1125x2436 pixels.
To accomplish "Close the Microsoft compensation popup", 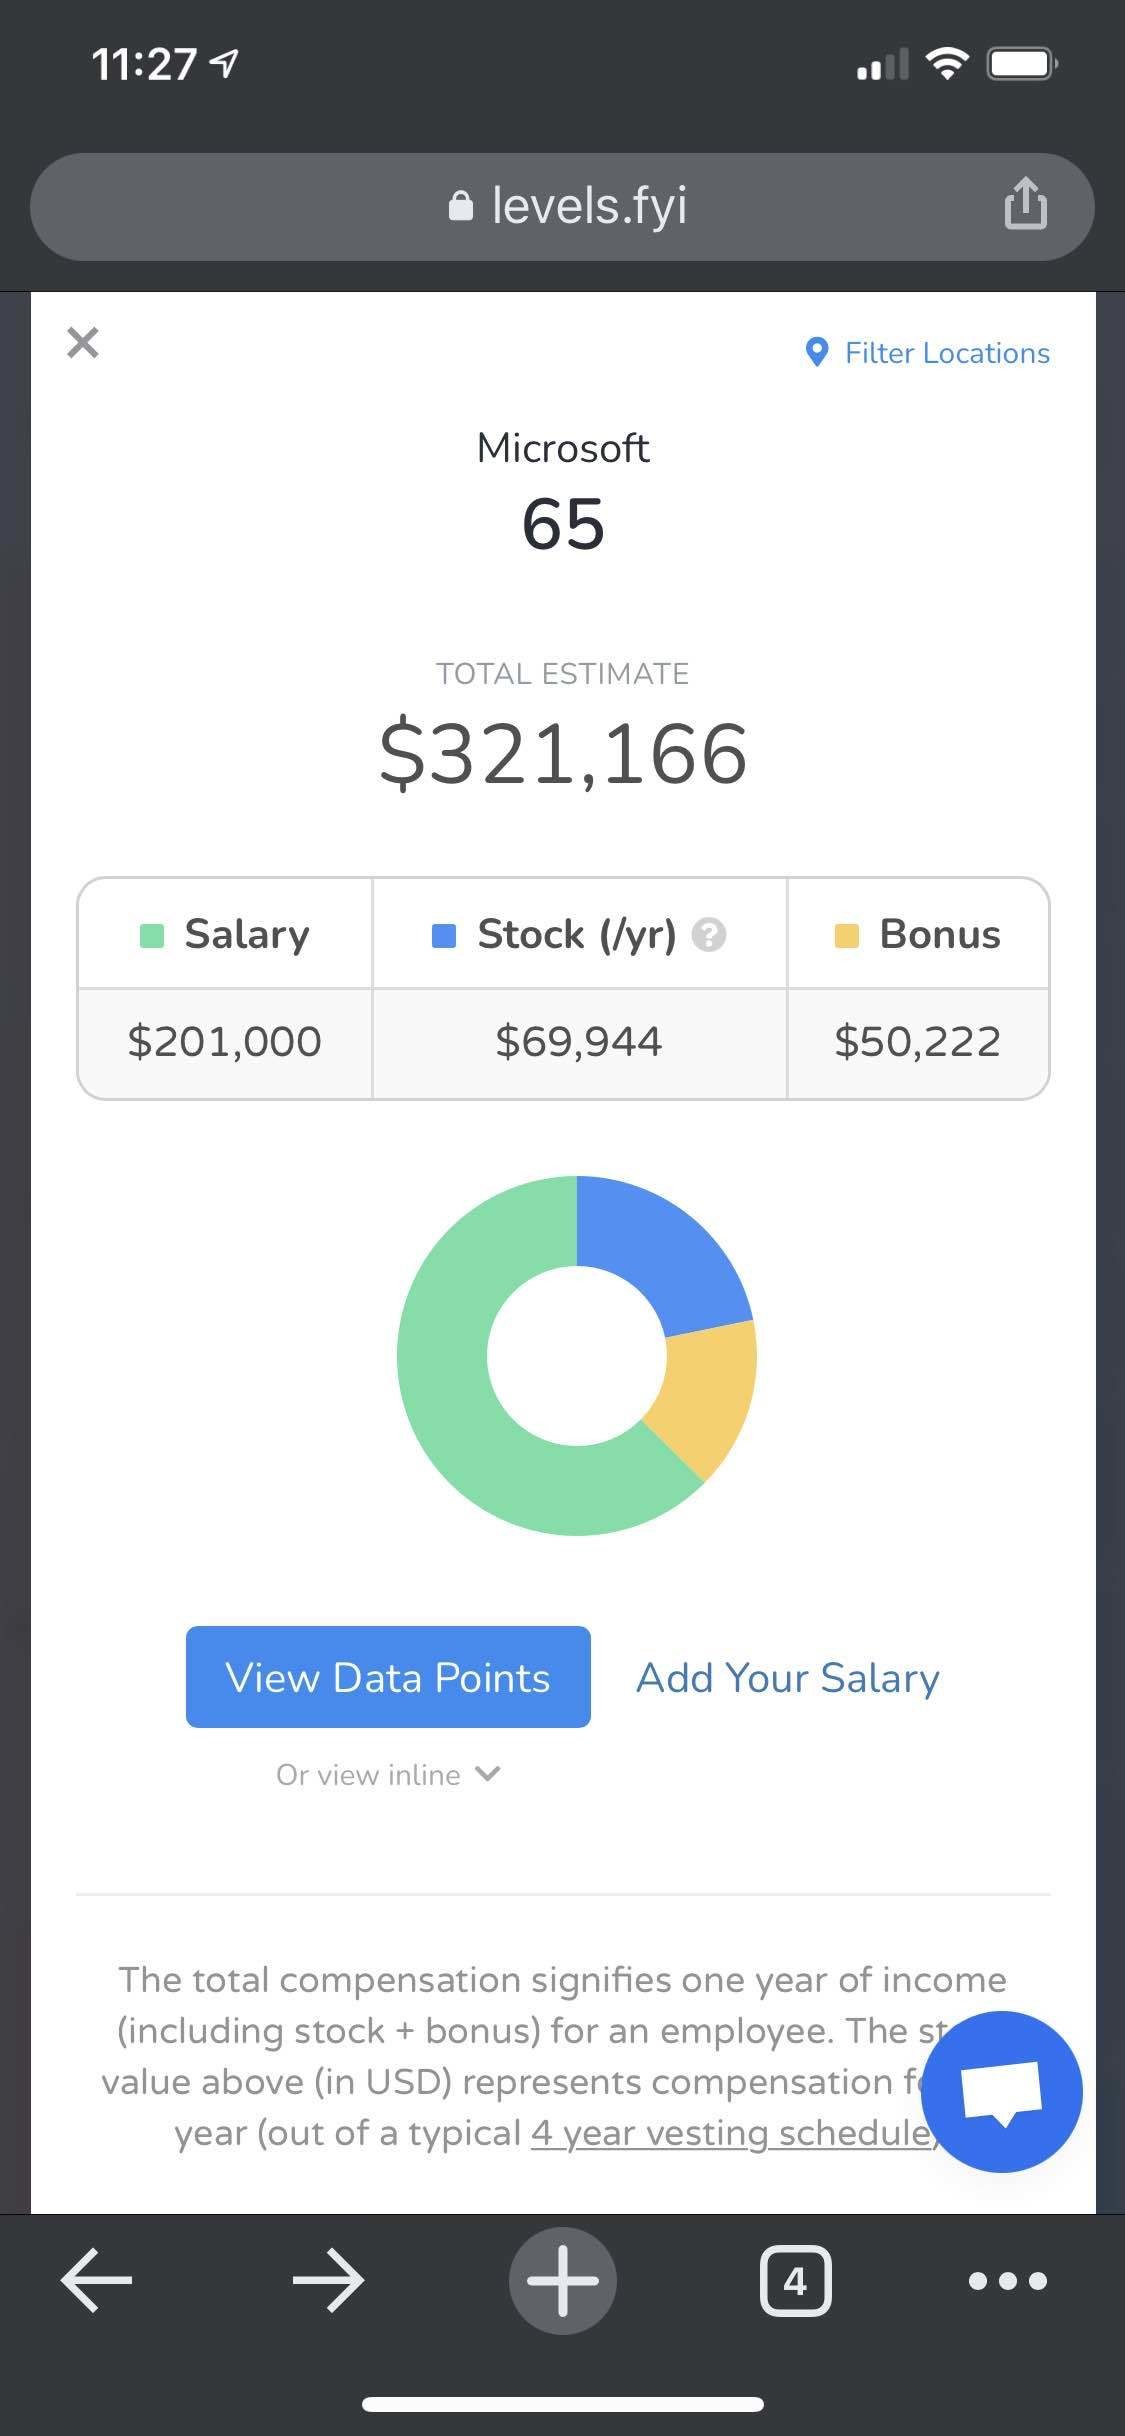I will click(x=83, y=343).
